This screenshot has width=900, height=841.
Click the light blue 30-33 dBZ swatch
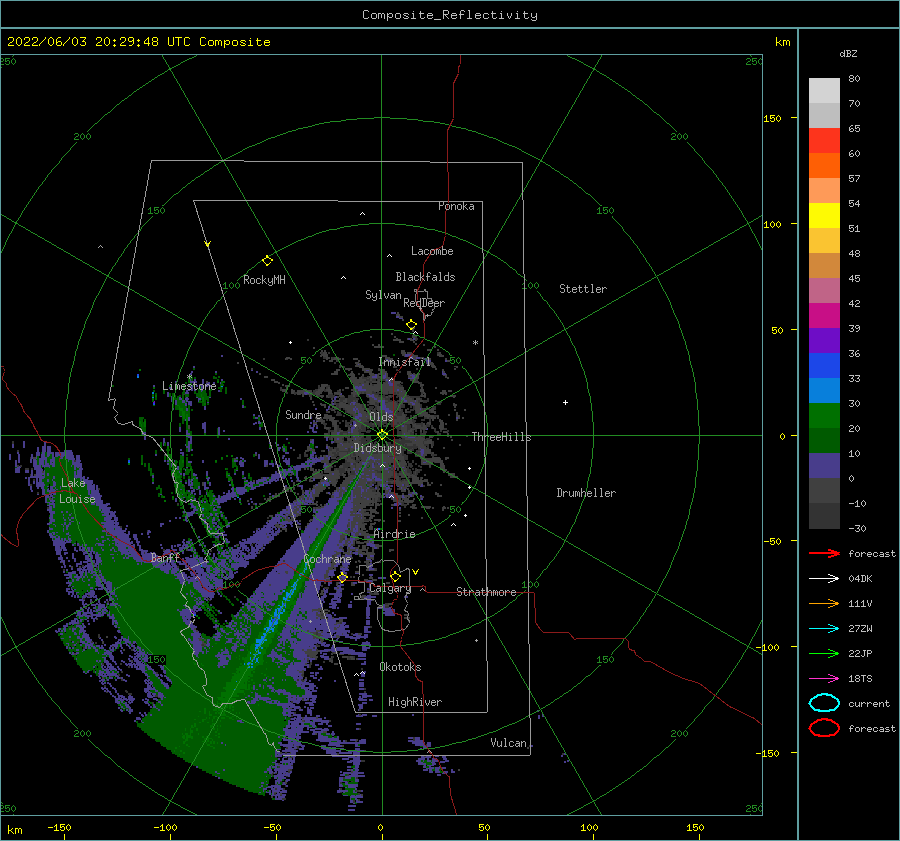pos(824,391)
